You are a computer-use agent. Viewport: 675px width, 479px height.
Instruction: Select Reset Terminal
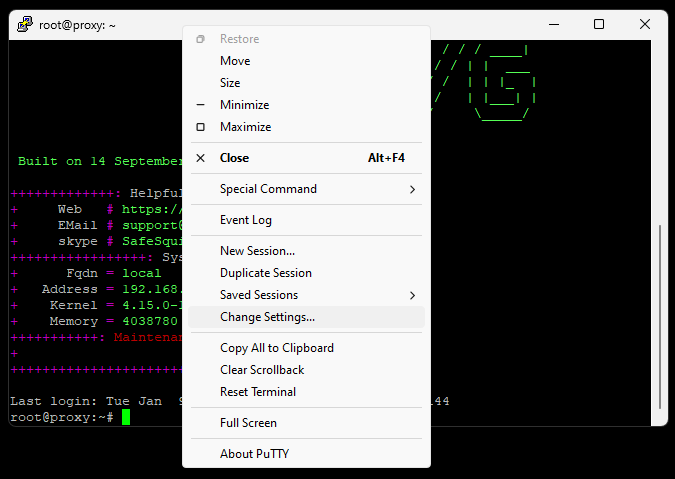click(306, 392)
